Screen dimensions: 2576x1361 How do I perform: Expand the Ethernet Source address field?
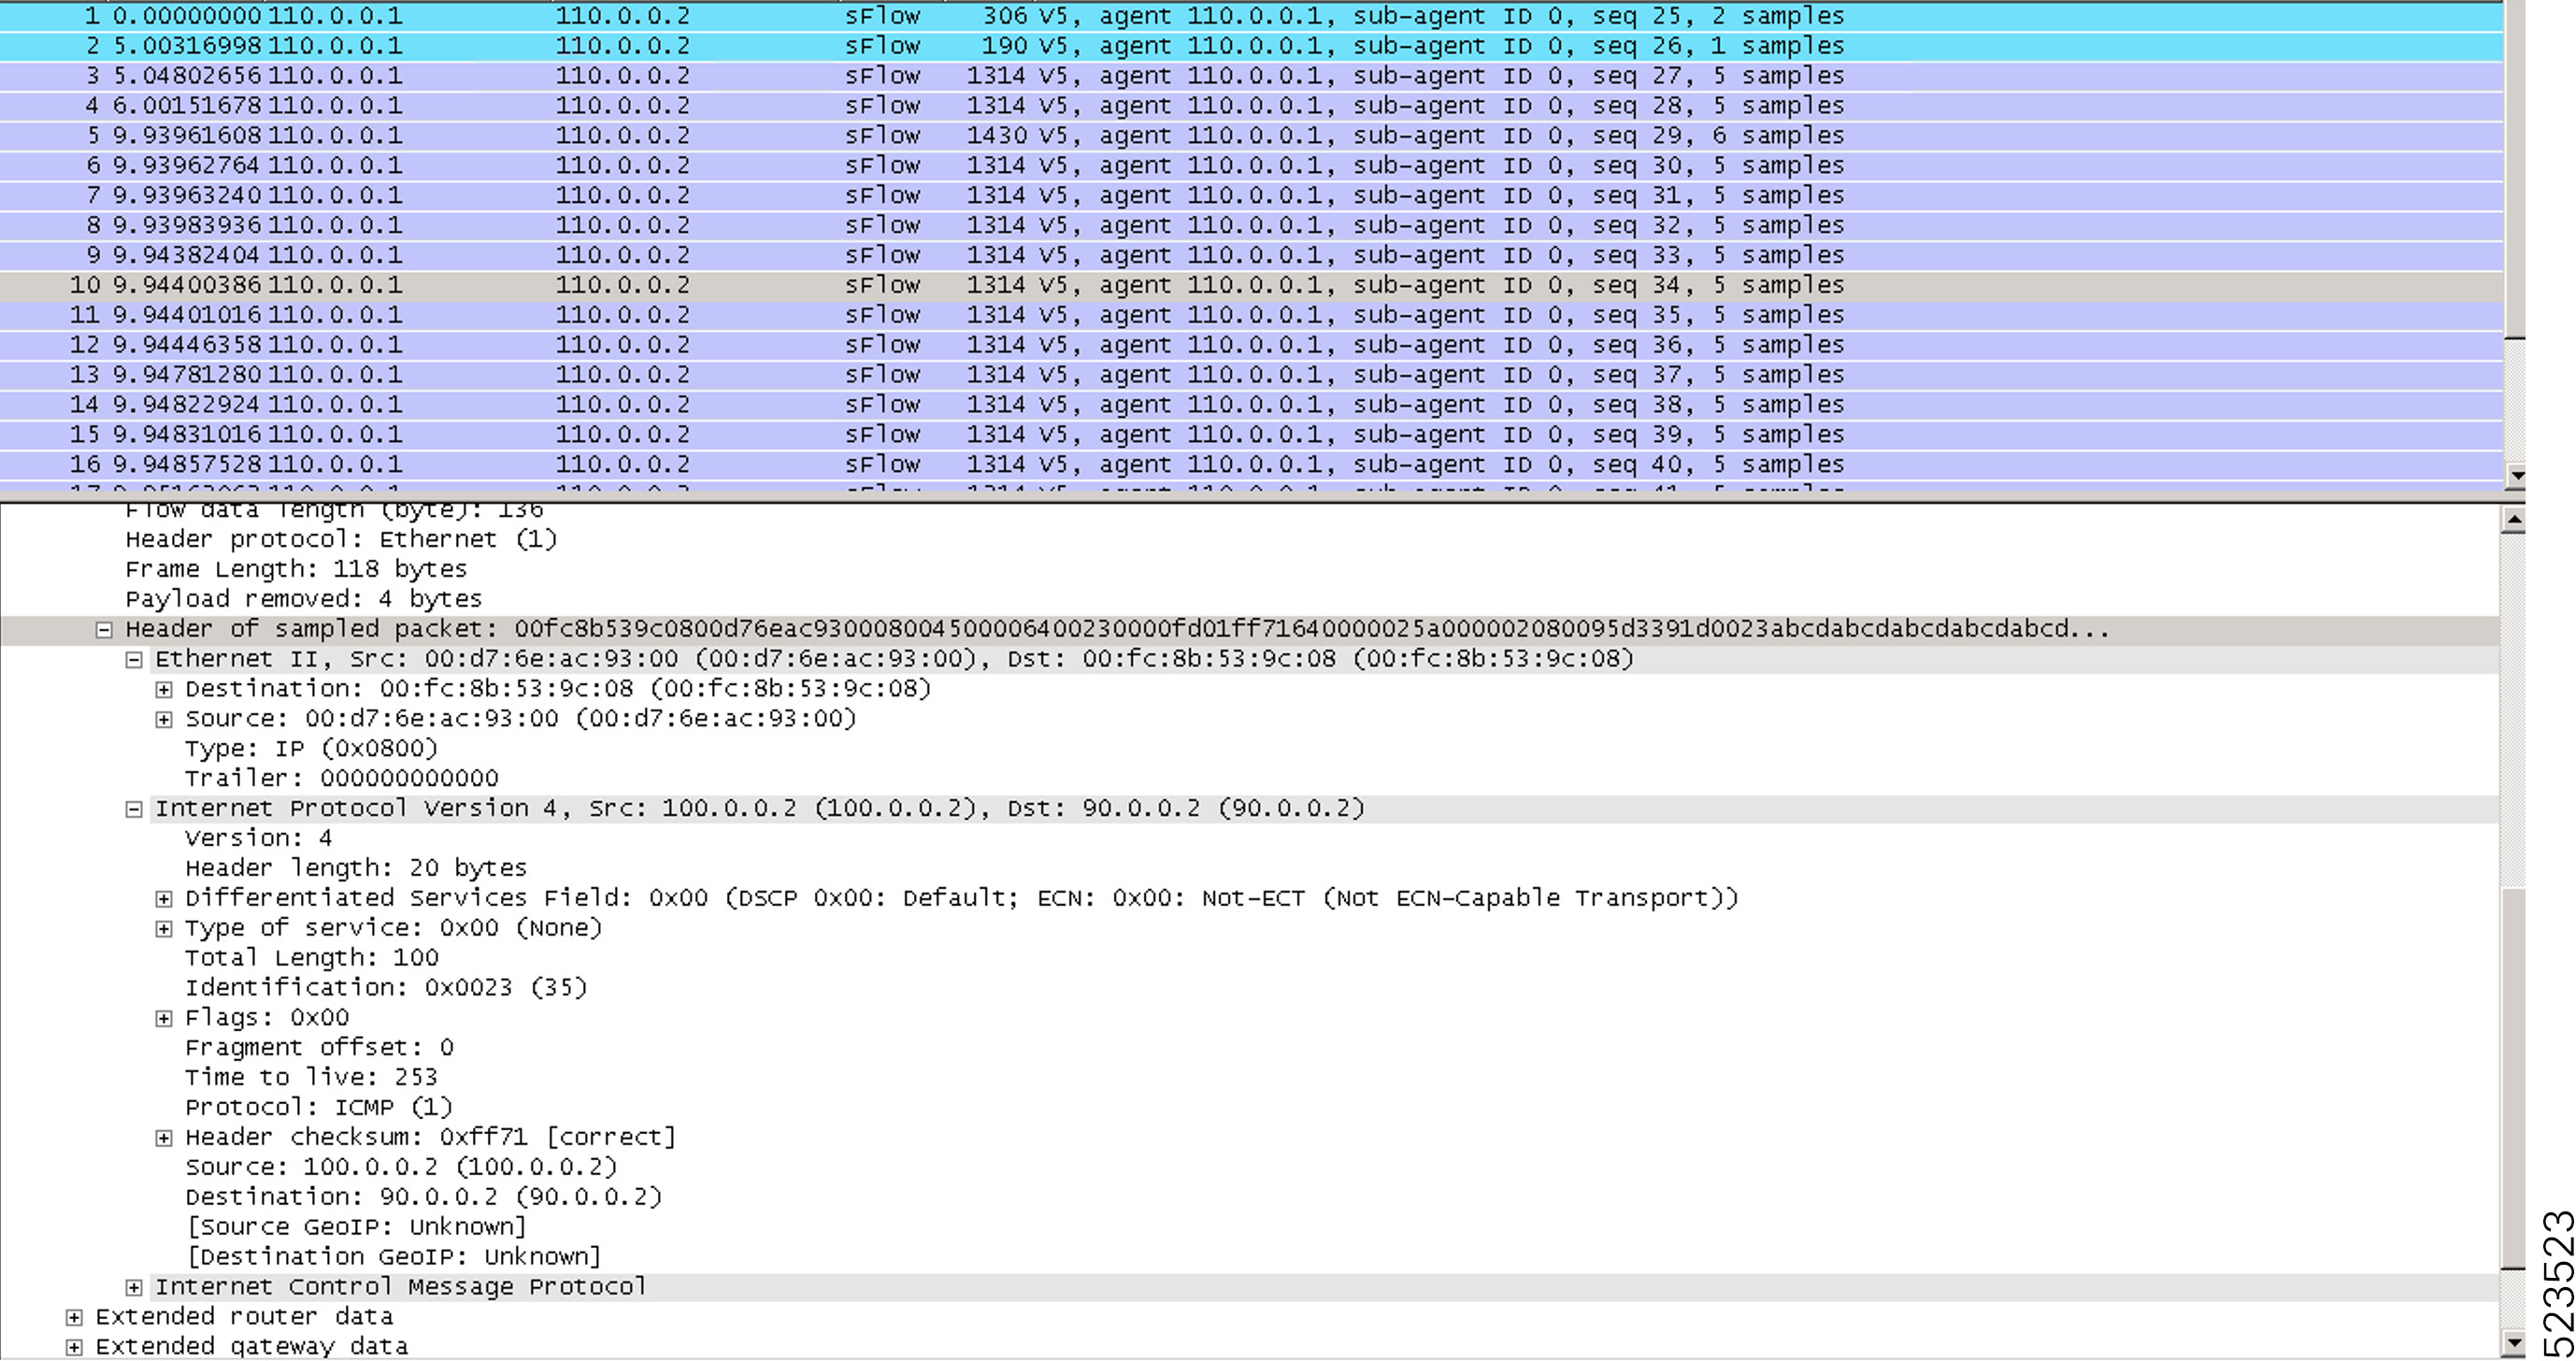click(164, 720)
